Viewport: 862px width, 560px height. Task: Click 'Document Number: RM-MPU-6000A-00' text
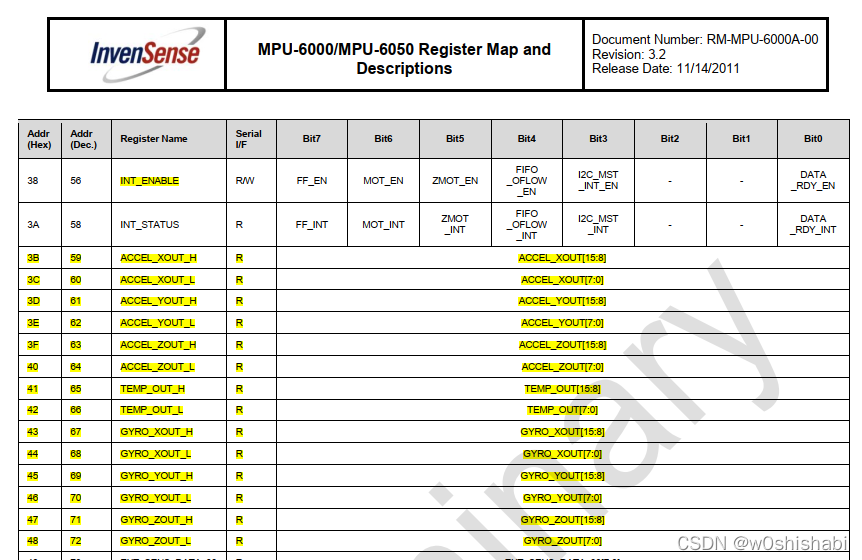705,40
